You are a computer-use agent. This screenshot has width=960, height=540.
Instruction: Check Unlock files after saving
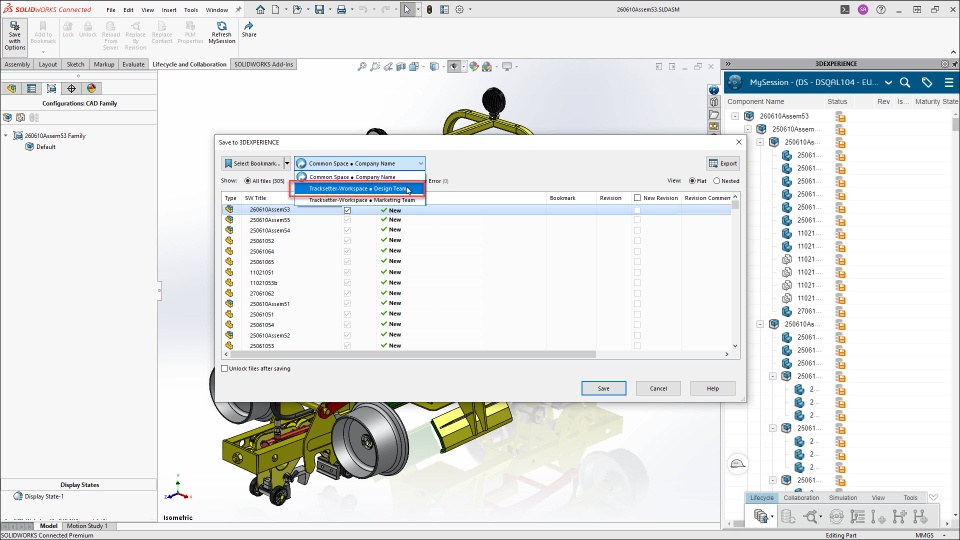(x=224, y=369)
